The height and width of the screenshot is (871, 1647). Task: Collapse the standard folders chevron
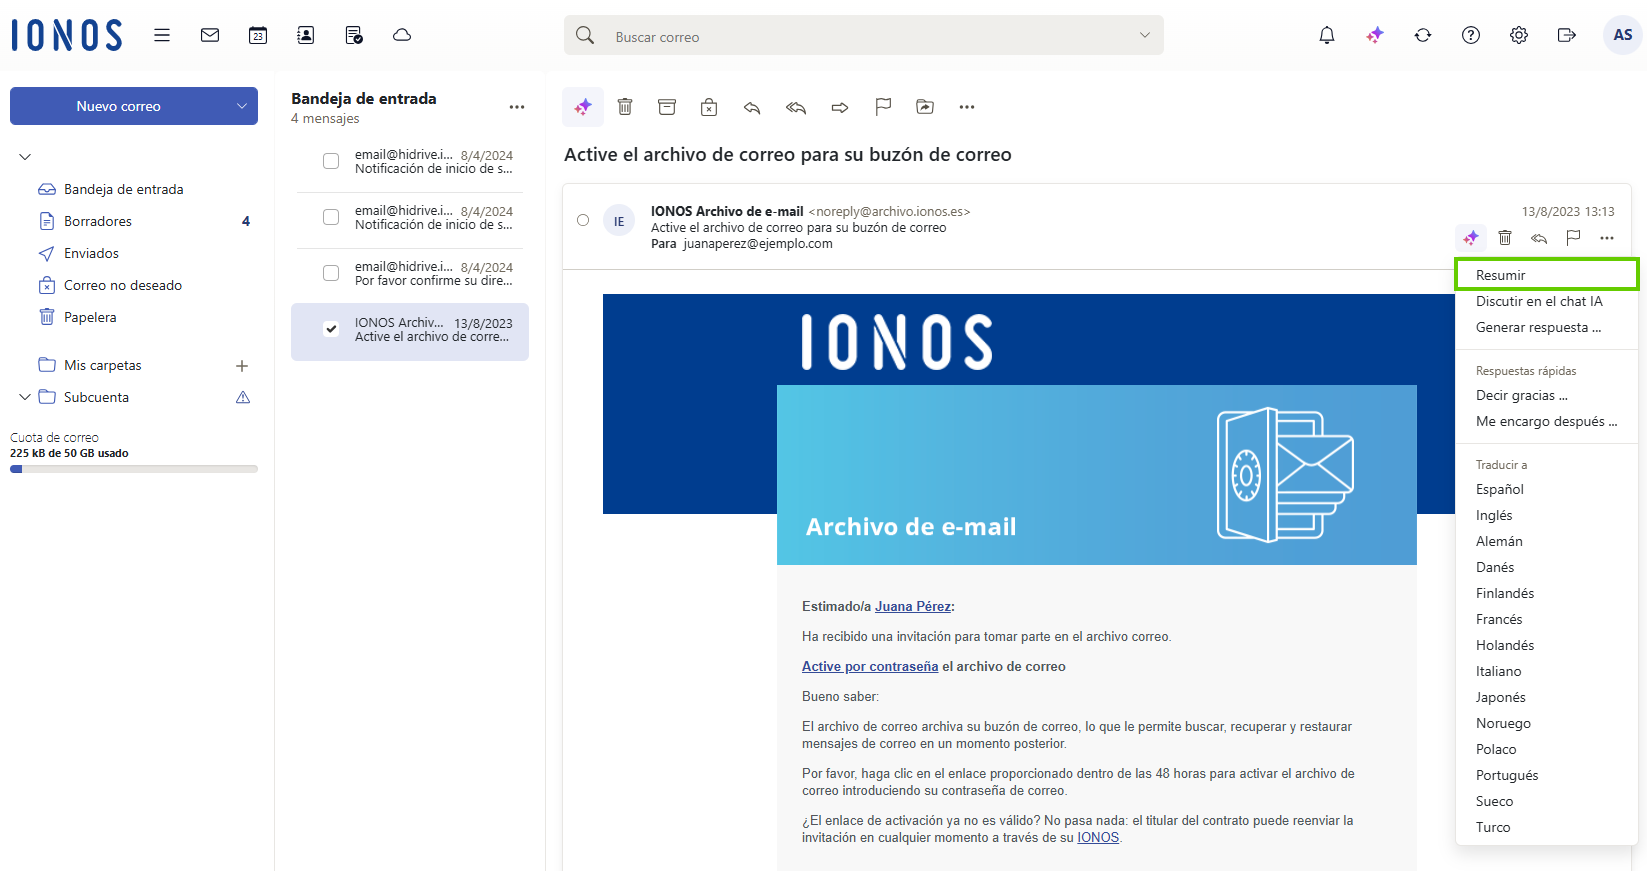[x=25, y=157]
